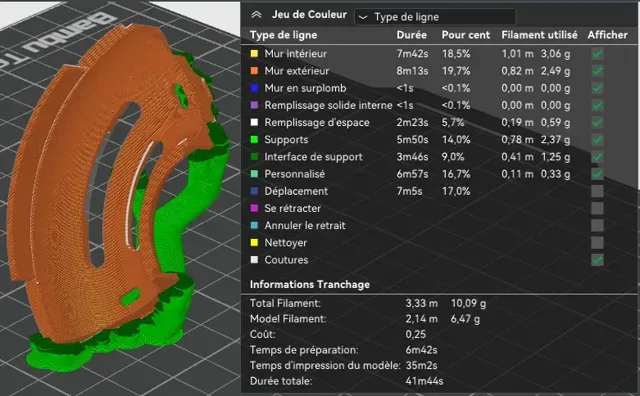The image size is (640, 396).
Task: Click the yellow Mur intérieur color swatch
Action: coord(254,53)
